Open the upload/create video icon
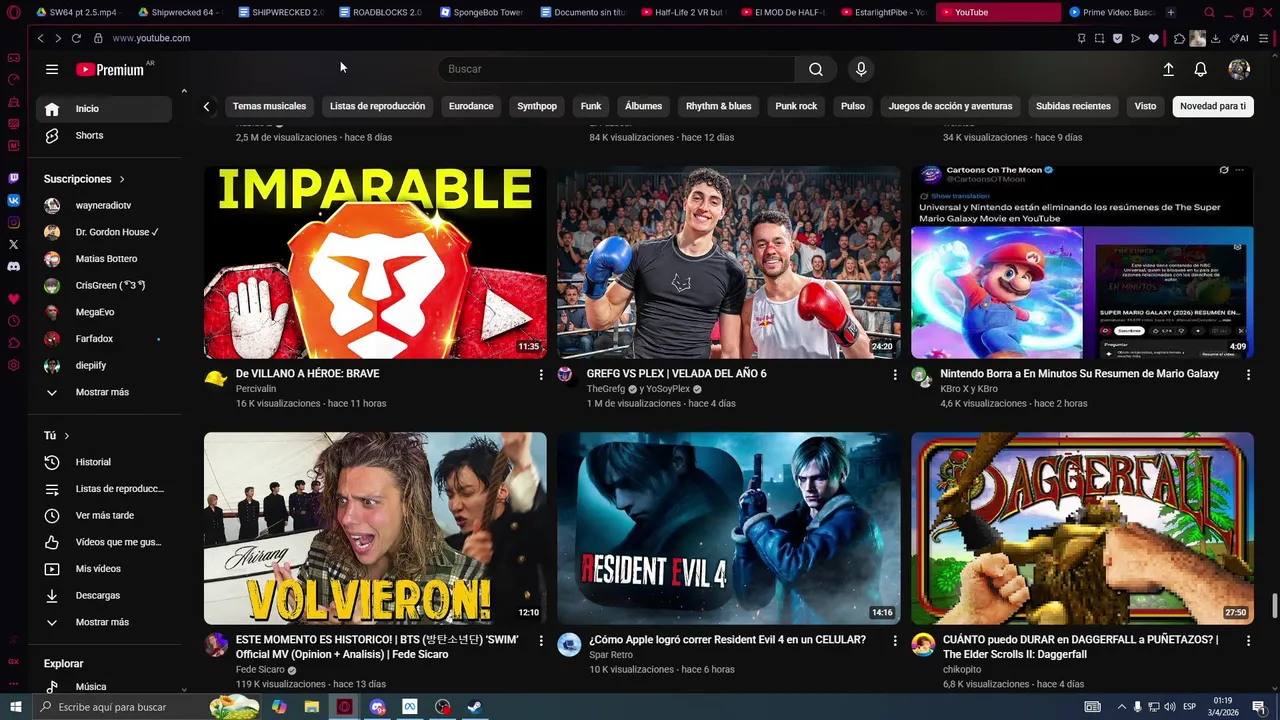1280x720 pixels. tap(1168, 69)
